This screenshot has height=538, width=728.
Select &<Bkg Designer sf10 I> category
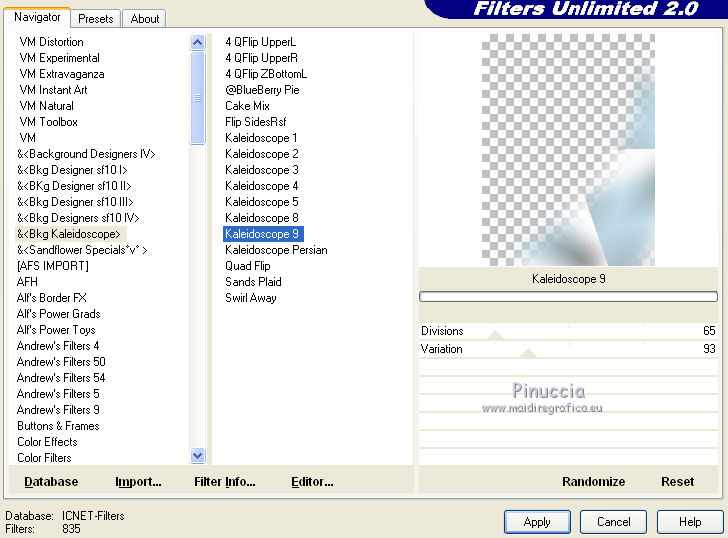tap(72, 170)
